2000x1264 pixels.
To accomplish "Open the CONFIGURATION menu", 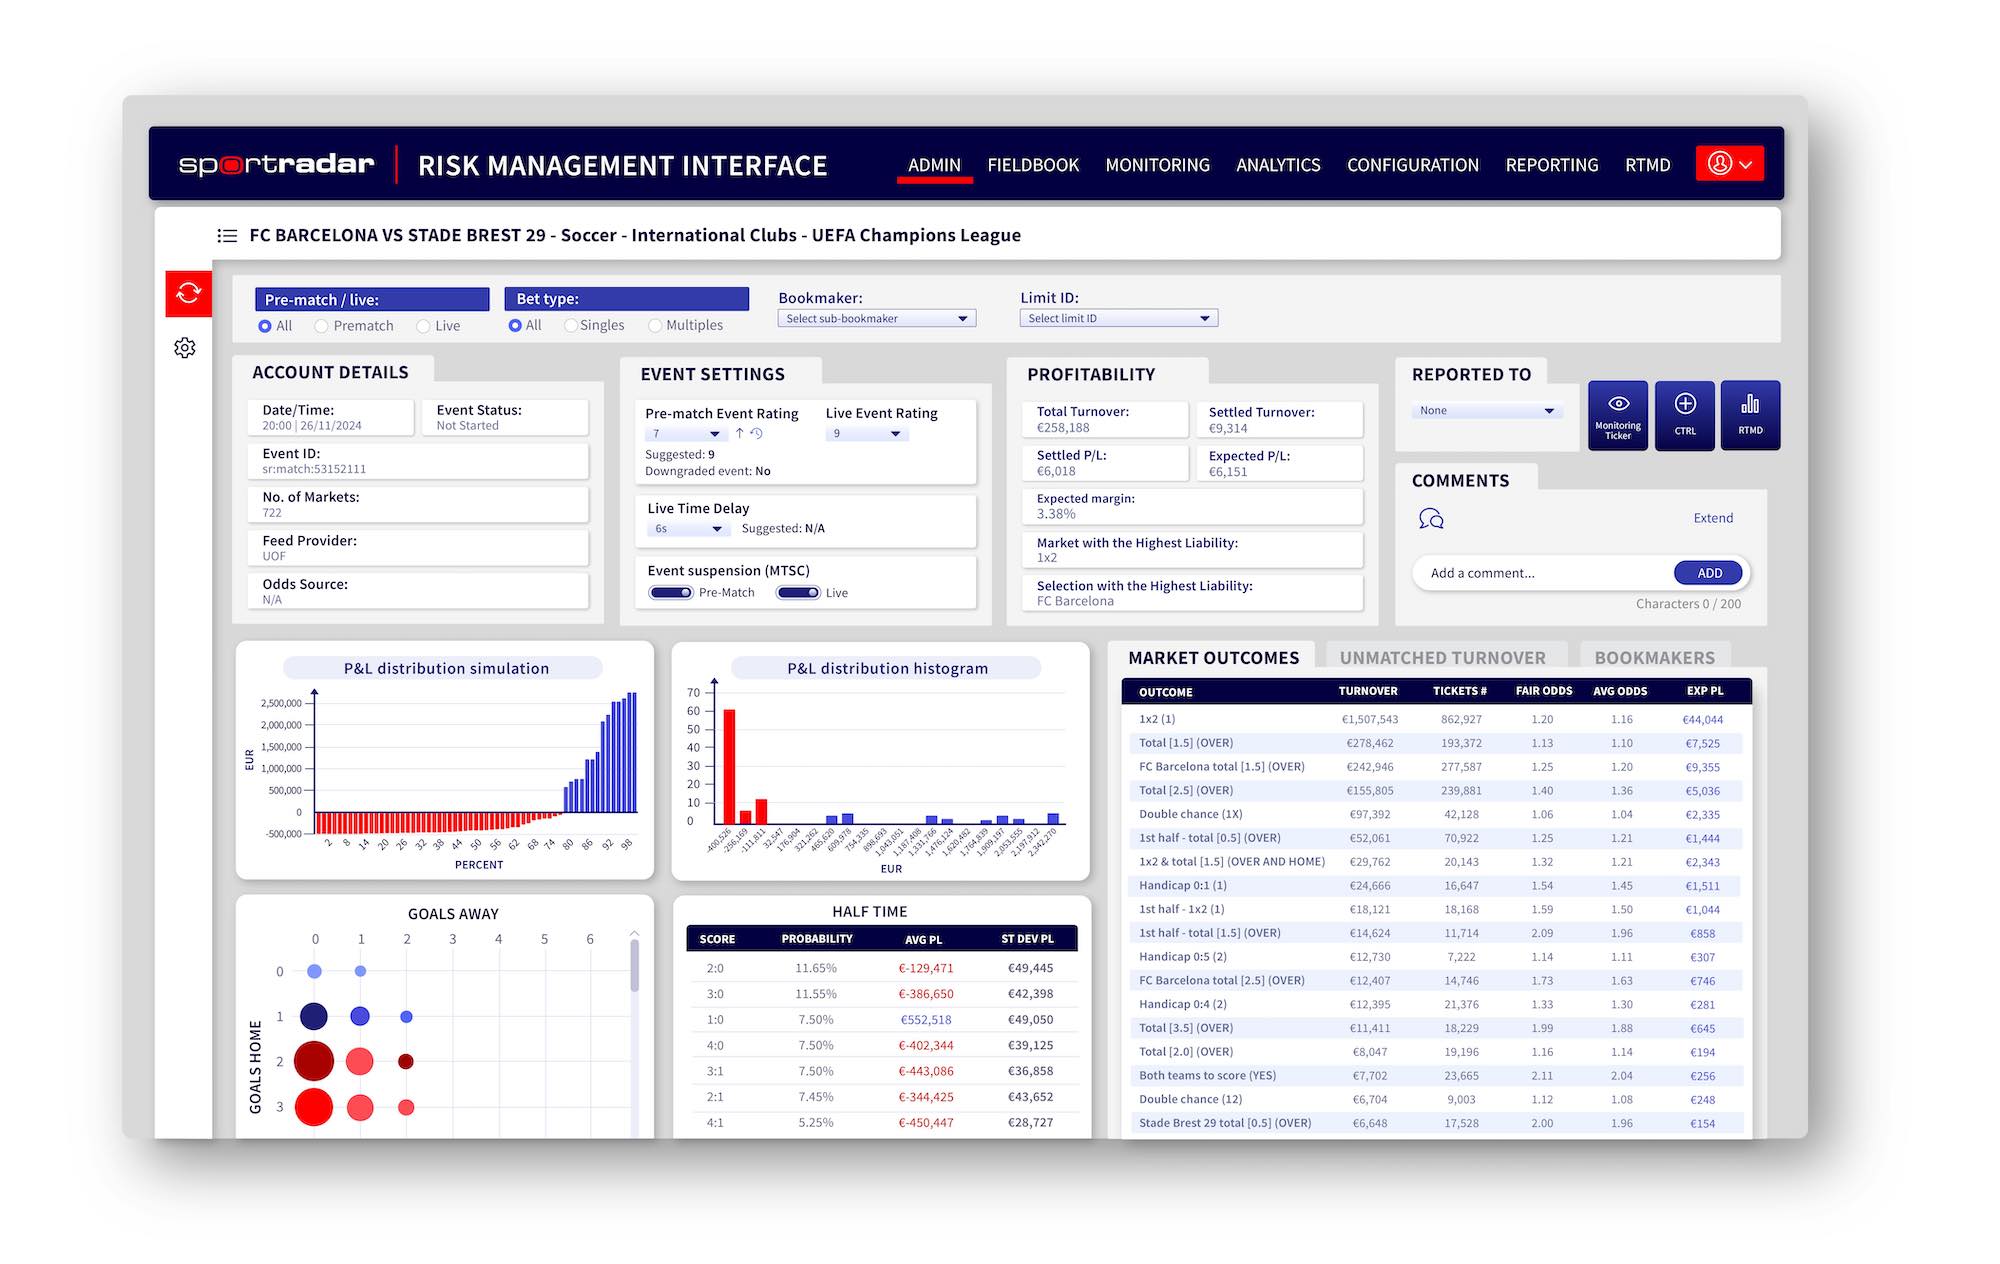I will coord(1412,165).
